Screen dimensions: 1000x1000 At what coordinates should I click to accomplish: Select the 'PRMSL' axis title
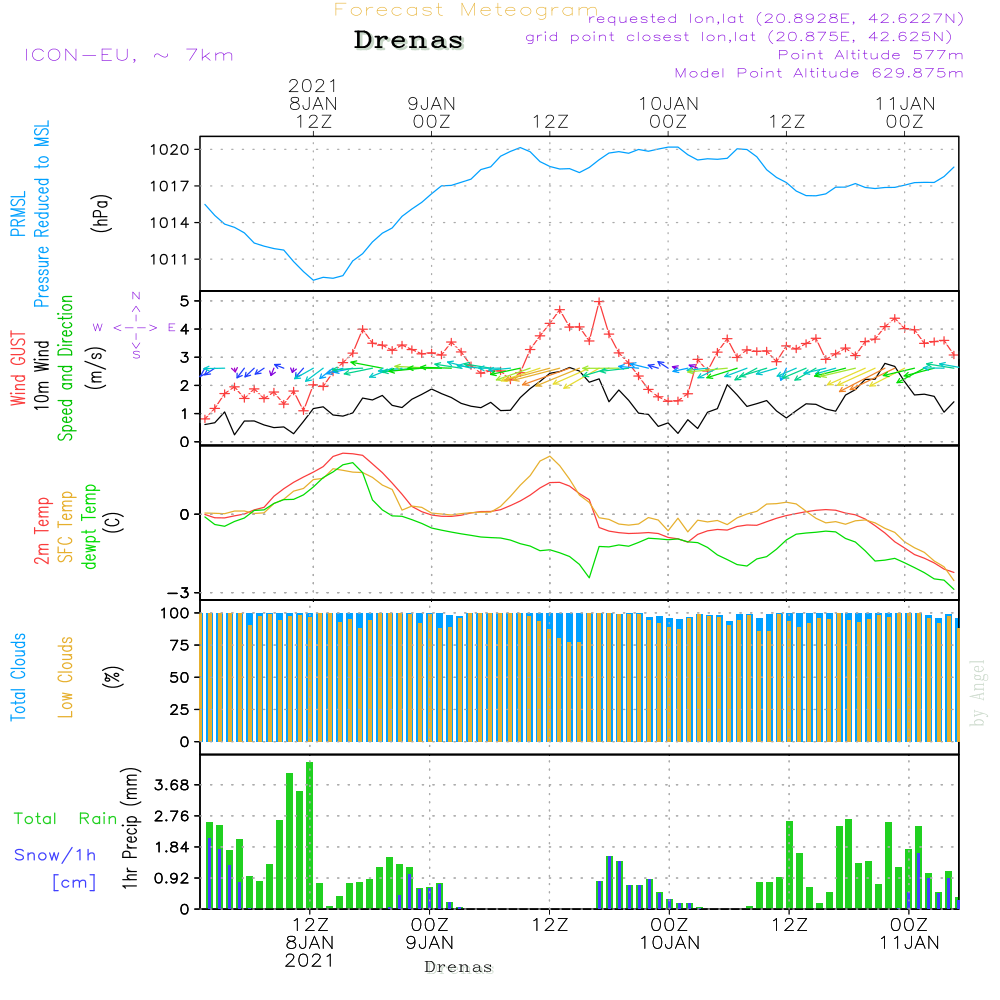click(18, 214)
